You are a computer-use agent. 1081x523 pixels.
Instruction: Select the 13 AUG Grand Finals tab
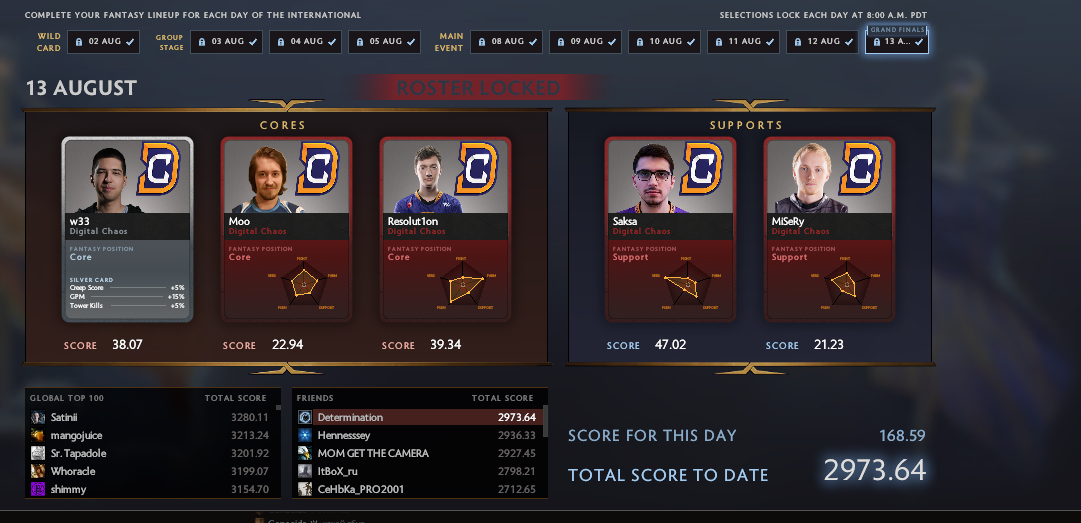[897, 41]
